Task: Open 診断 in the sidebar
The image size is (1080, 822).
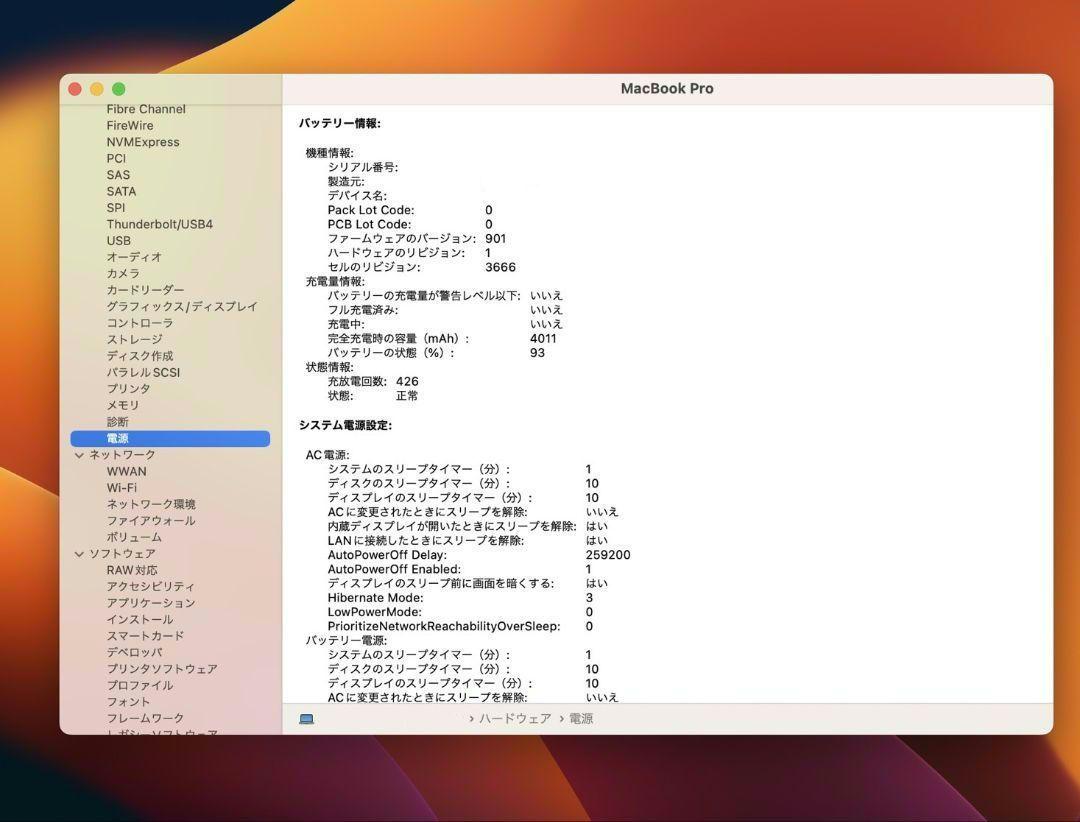Action: pyautogui.click(x=118, y=422)
